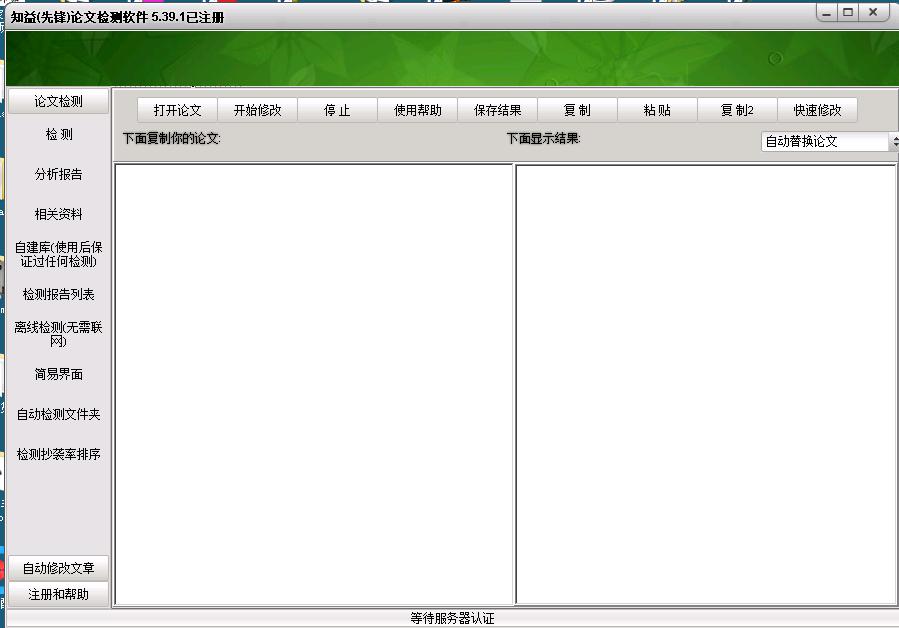Open the 自动替换论文 dropdown
The height and width of the screenshot is (628, 899).
829,142
